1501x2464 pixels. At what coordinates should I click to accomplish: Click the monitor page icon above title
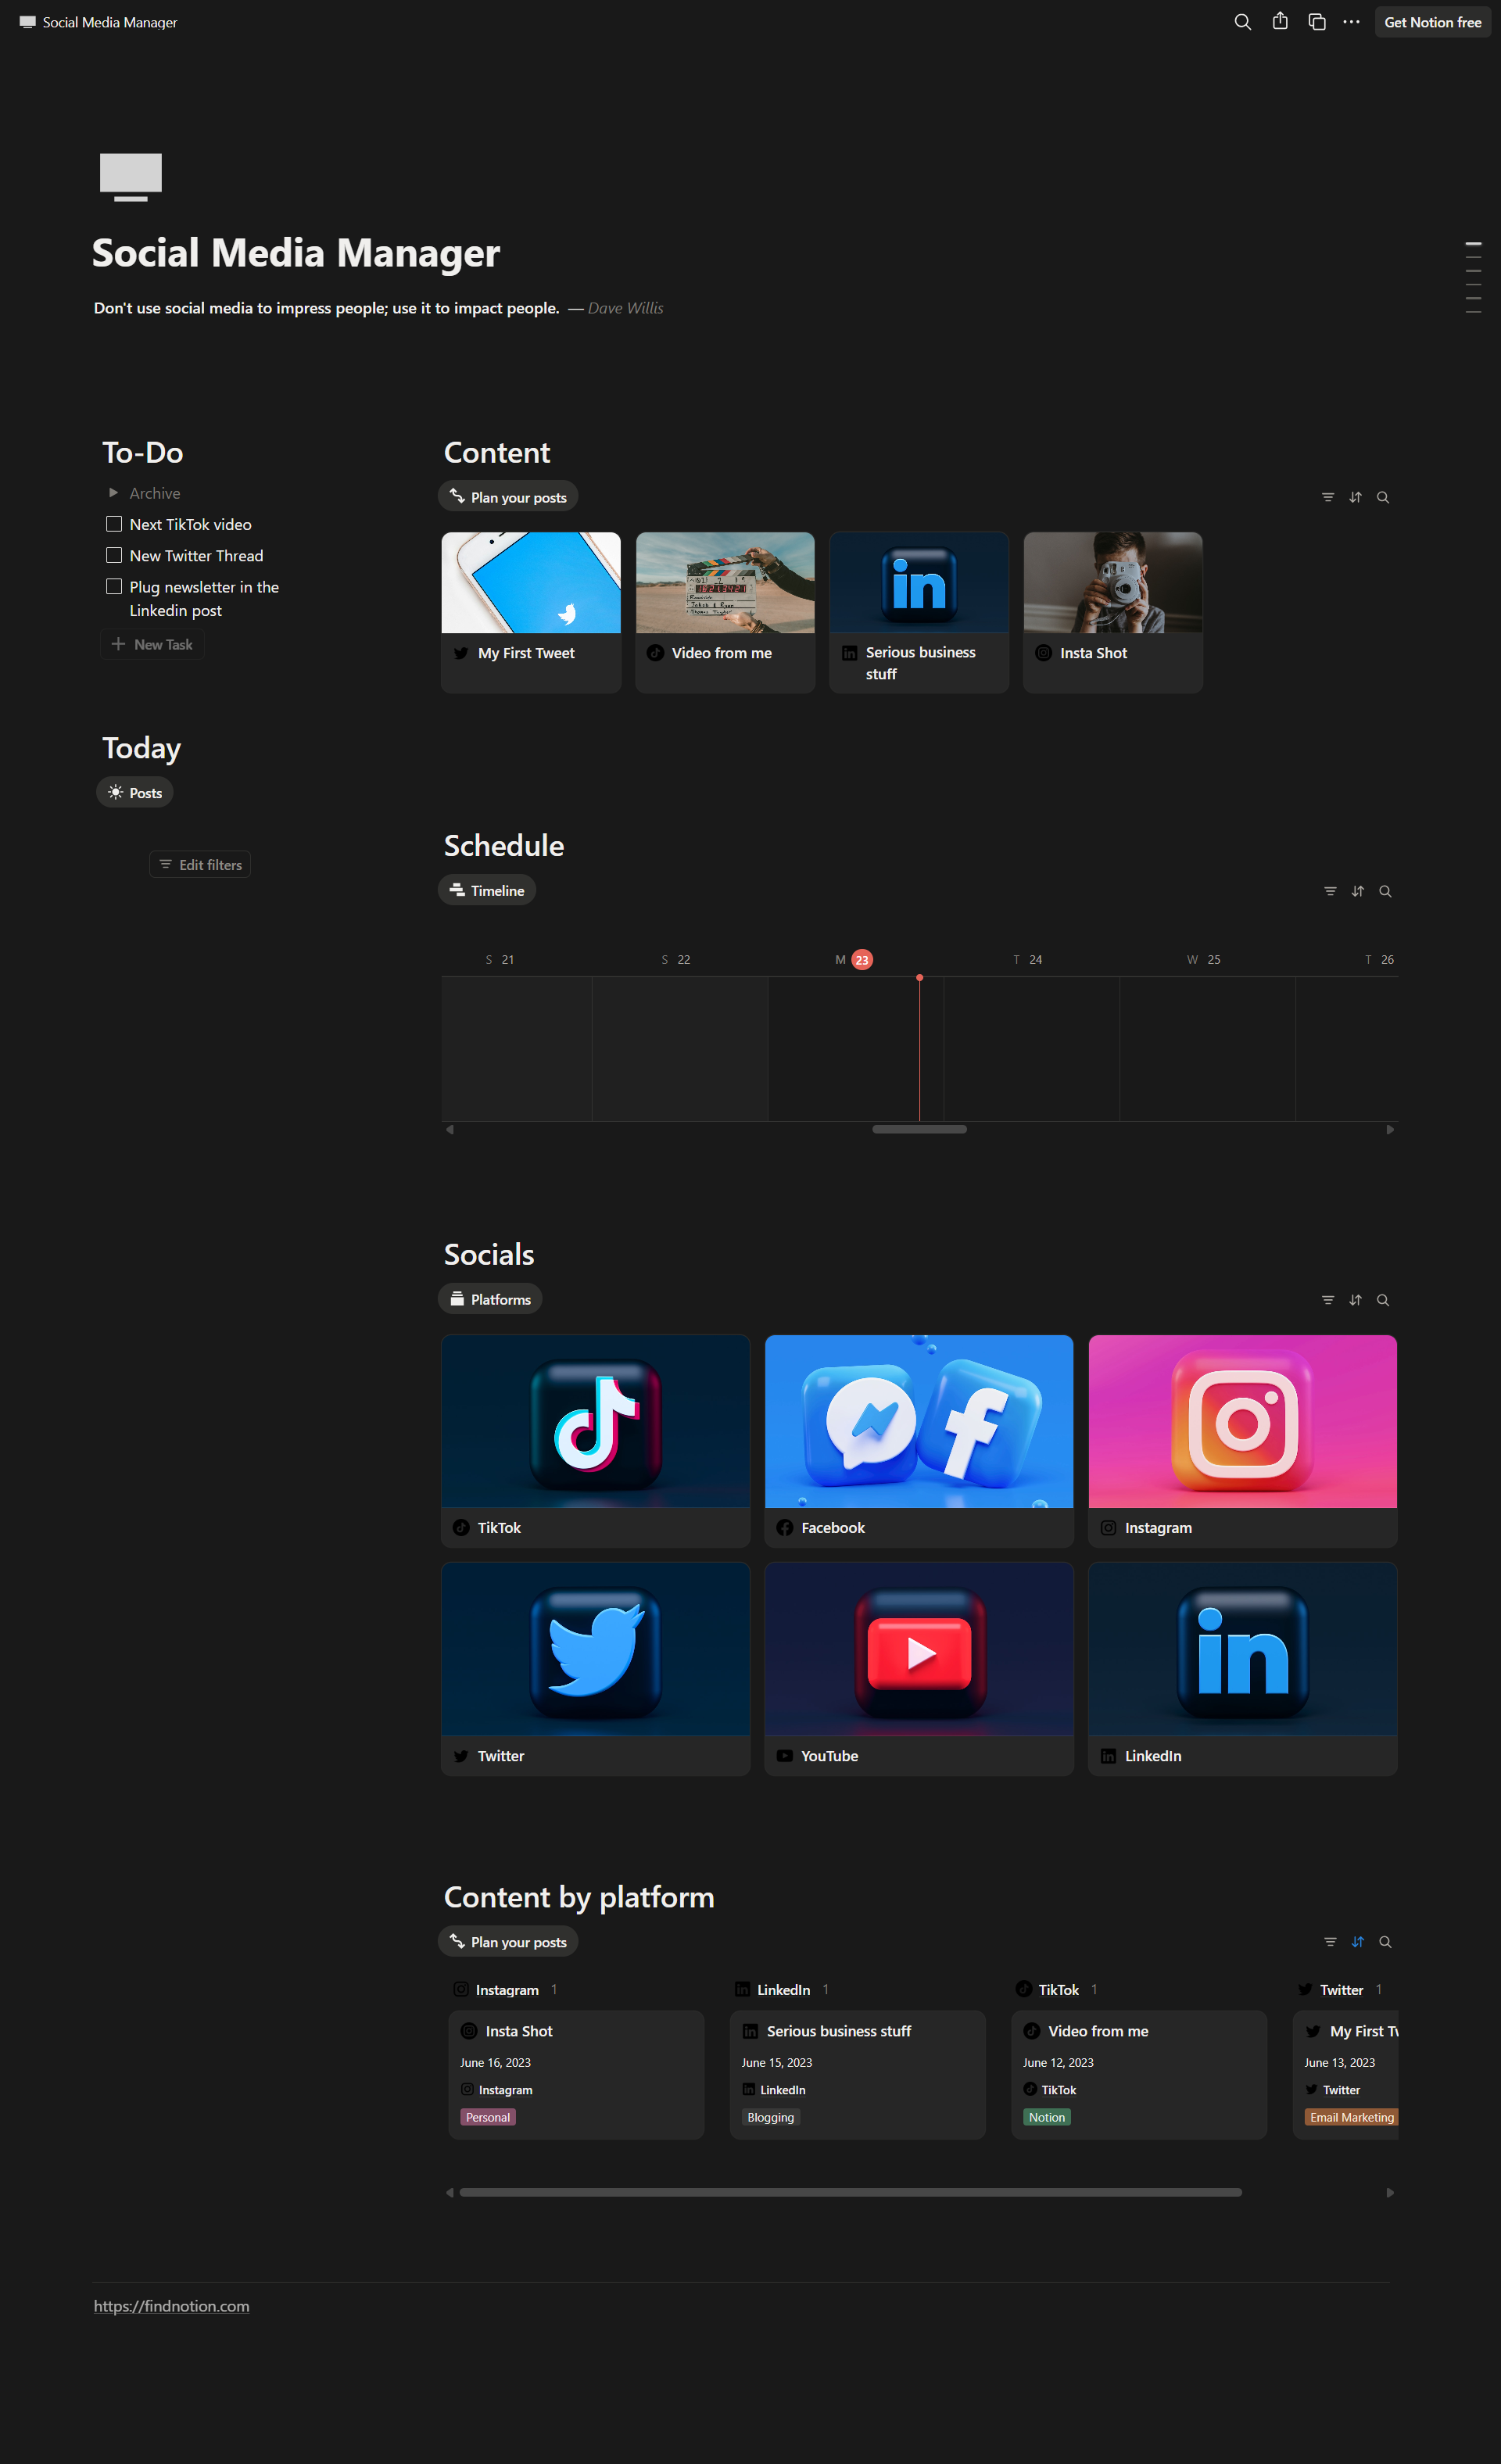[131, 177]
